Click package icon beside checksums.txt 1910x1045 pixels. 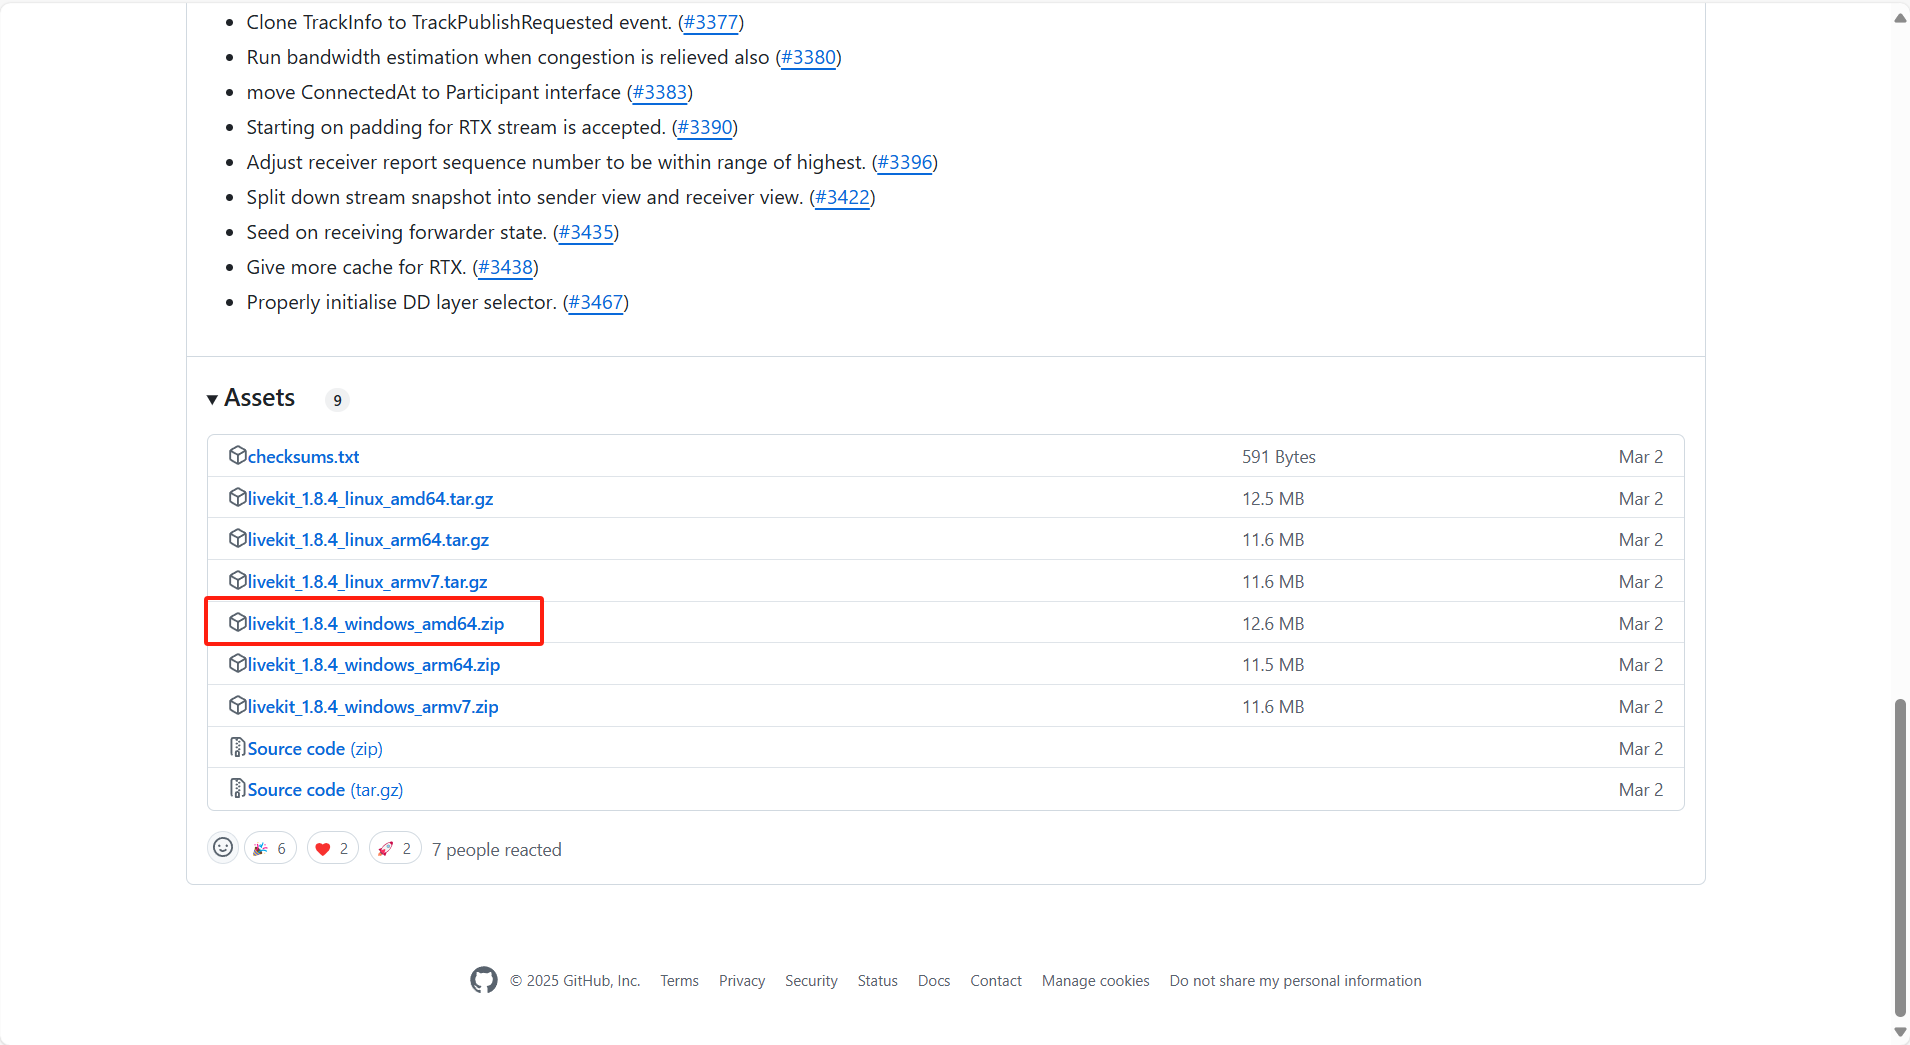pyautogui.click(x=237, y=456)
